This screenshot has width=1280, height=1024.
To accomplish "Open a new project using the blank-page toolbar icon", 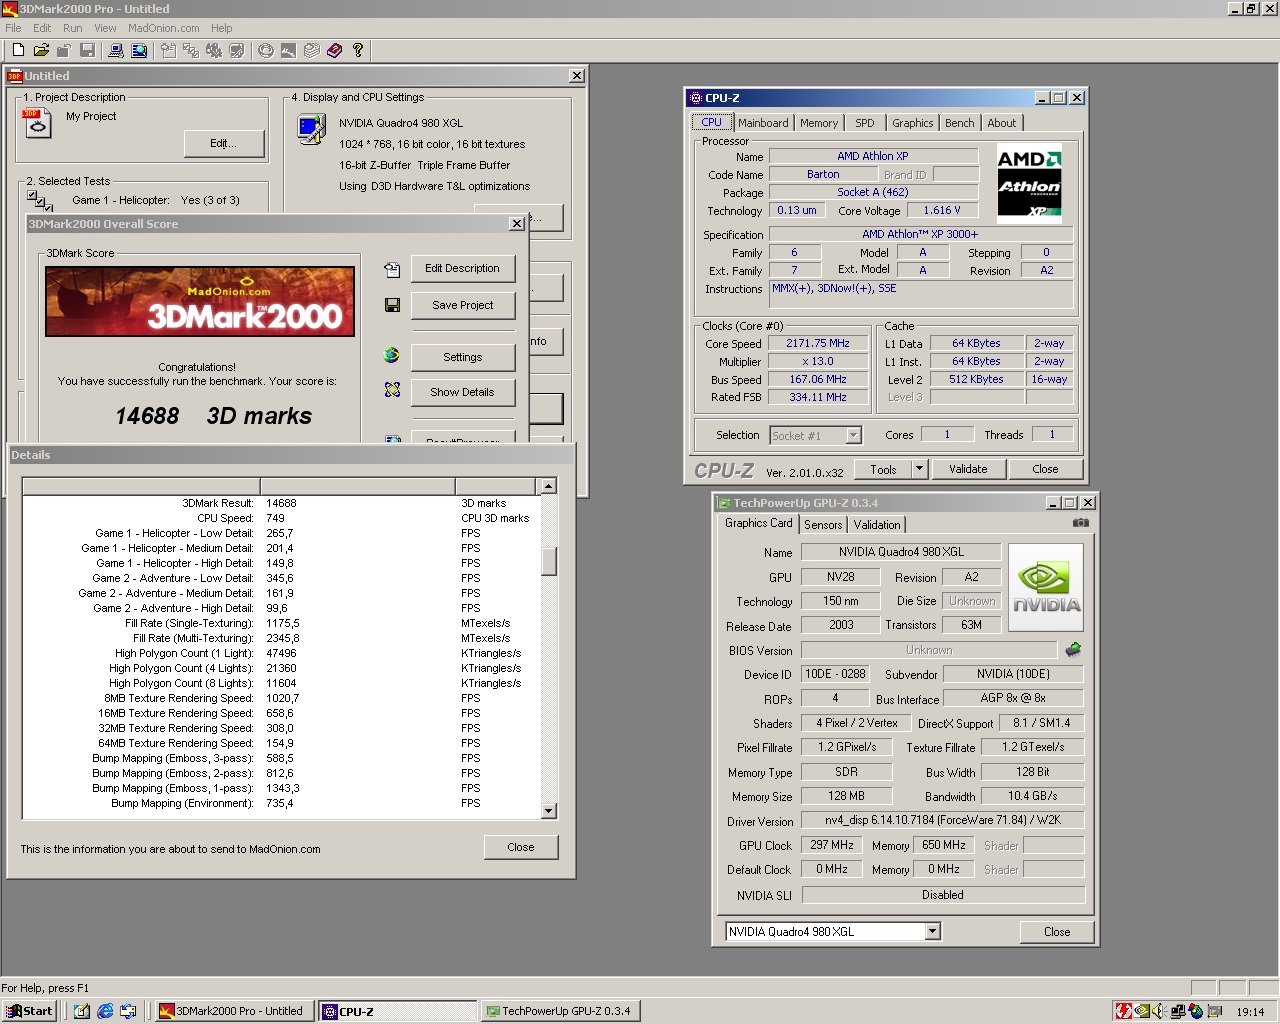I will (x=18, y=51).
